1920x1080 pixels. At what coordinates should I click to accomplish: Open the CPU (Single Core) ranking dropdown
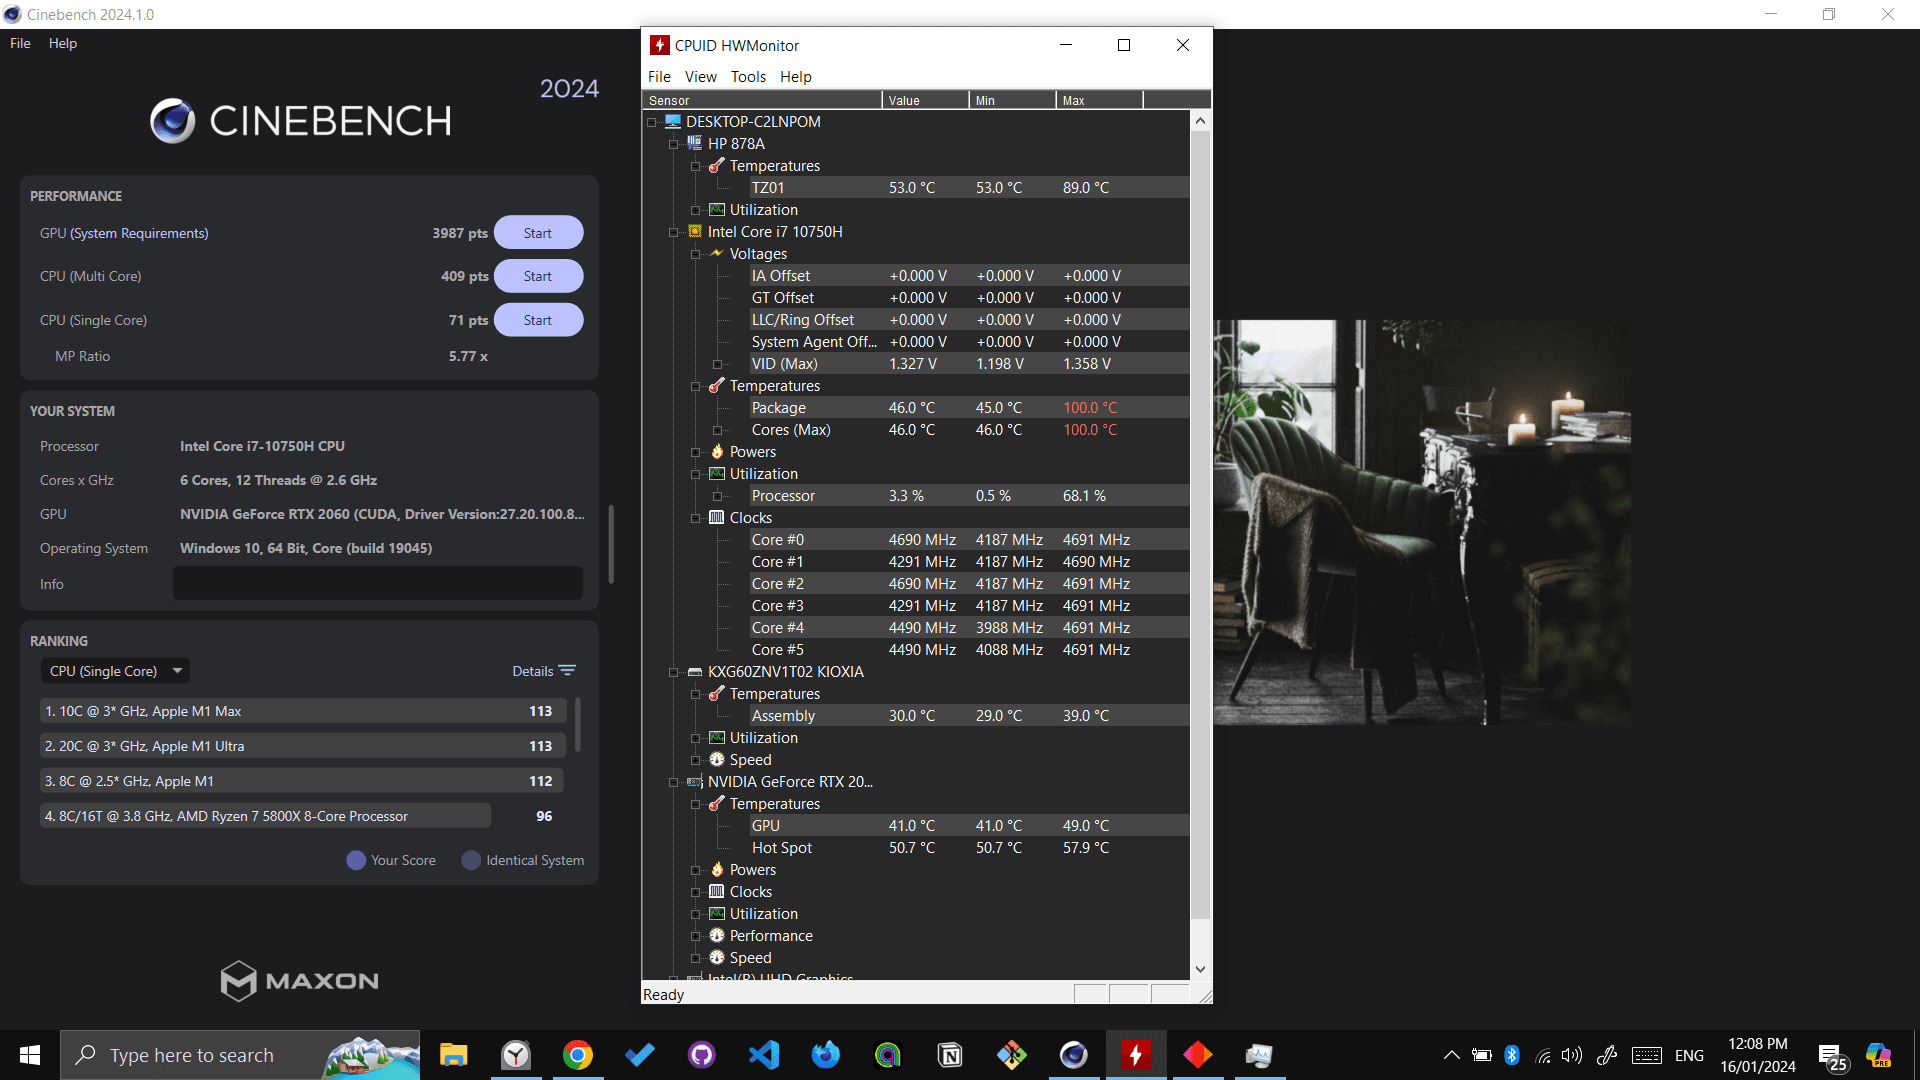pyautogui.click(x=115, y=671)
